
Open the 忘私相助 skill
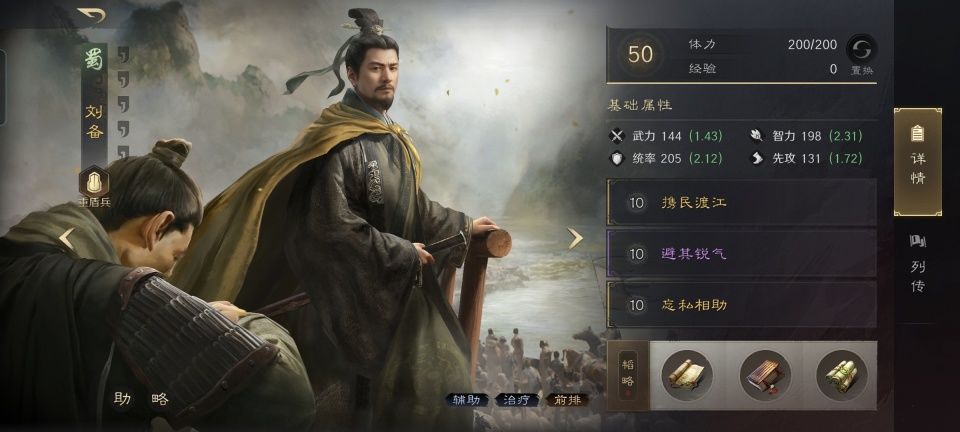(x=741, y=304)
